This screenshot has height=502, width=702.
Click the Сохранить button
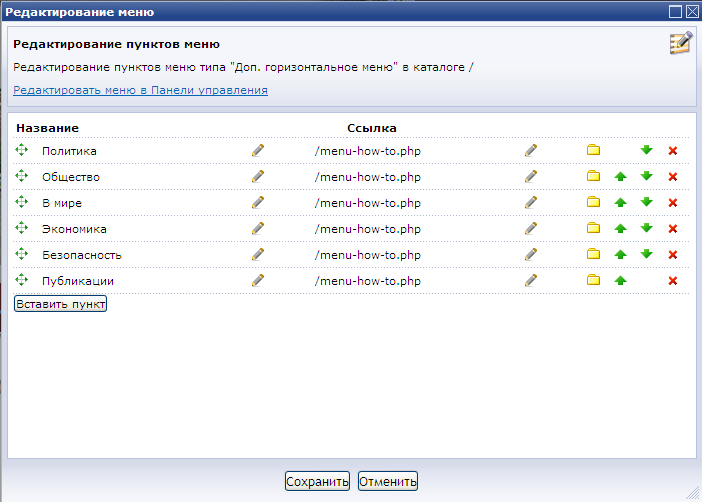317,482
